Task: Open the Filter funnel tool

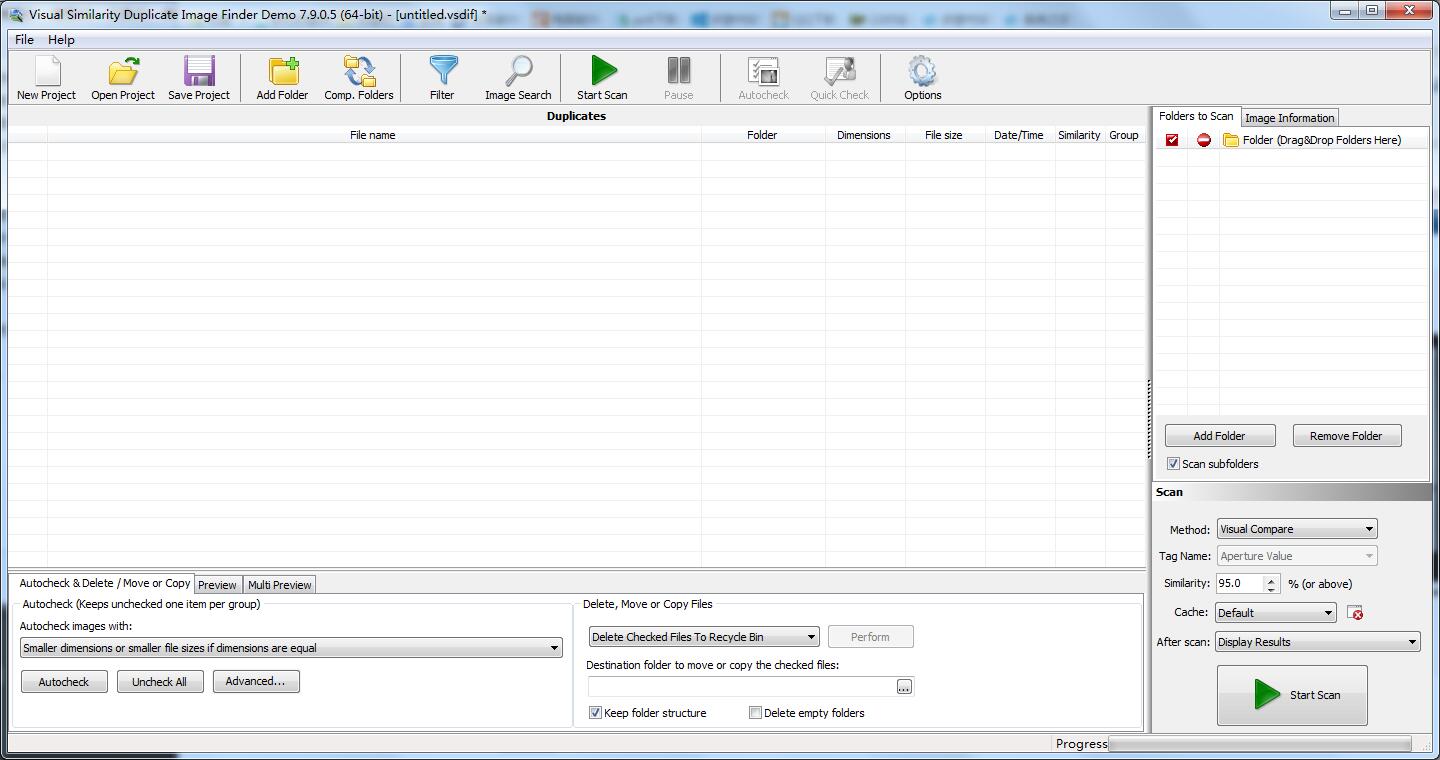Action: [442, 78]
